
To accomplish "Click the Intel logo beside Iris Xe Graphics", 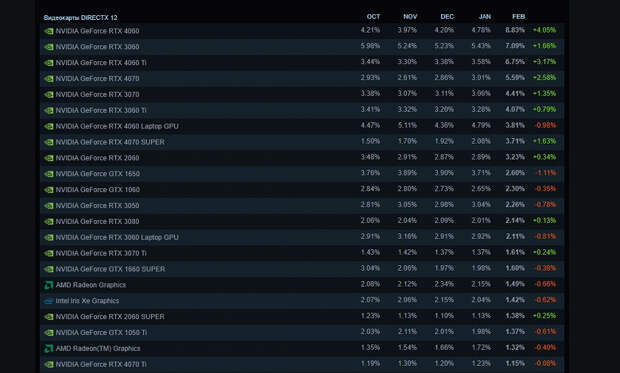I will (49, 301).
